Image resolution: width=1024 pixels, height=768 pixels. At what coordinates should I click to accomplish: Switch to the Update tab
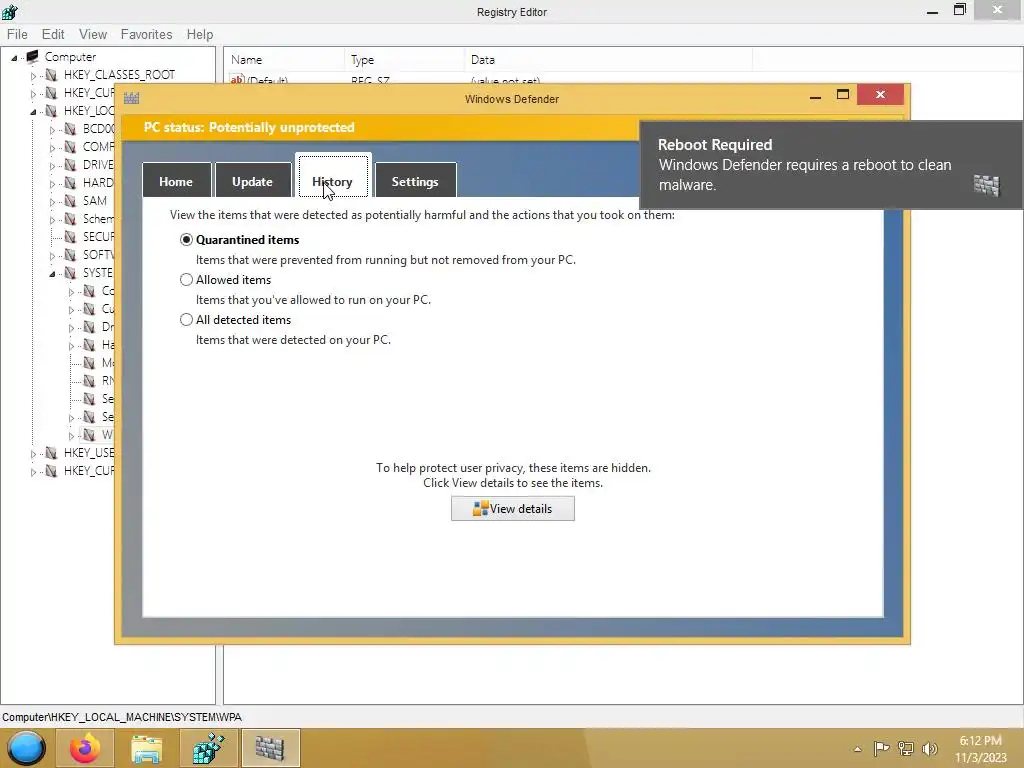(253, 181)
